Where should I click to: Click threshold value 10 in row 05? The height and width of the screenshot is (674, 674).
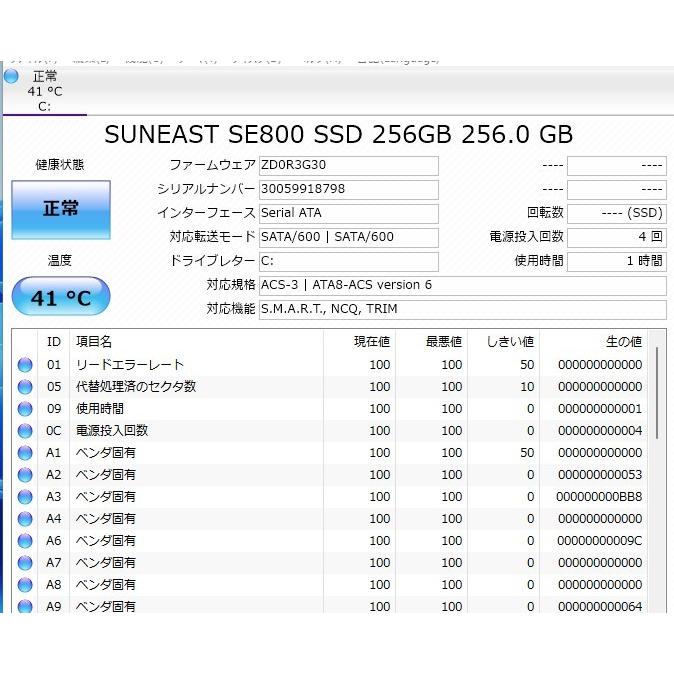(527, 387)
